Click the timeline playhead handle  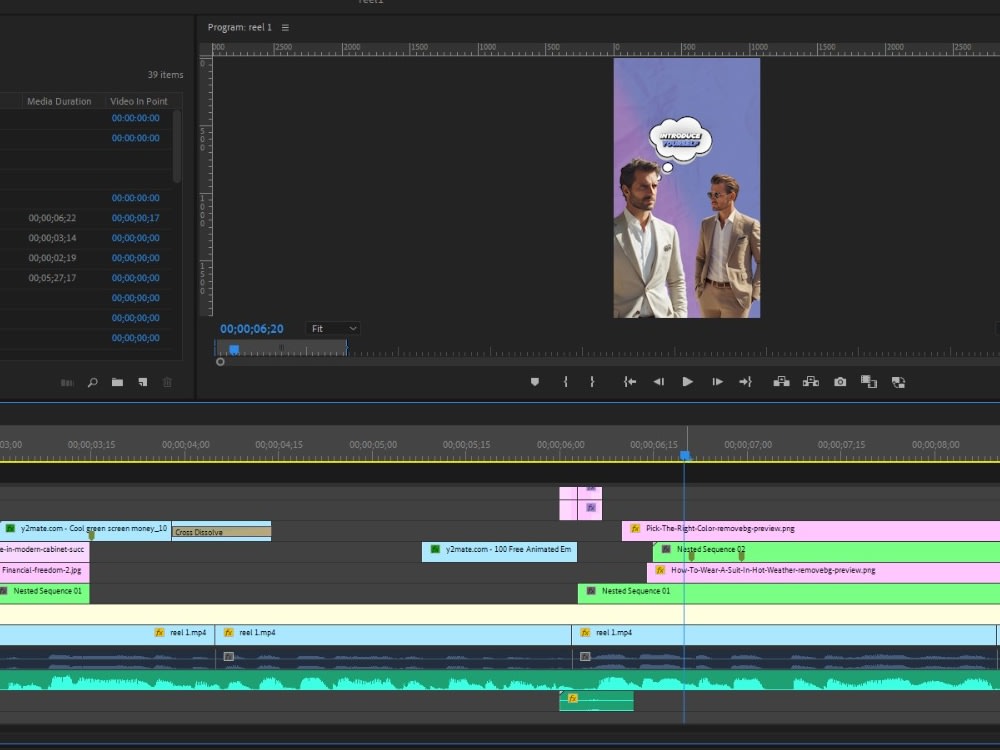coord(685,456)
